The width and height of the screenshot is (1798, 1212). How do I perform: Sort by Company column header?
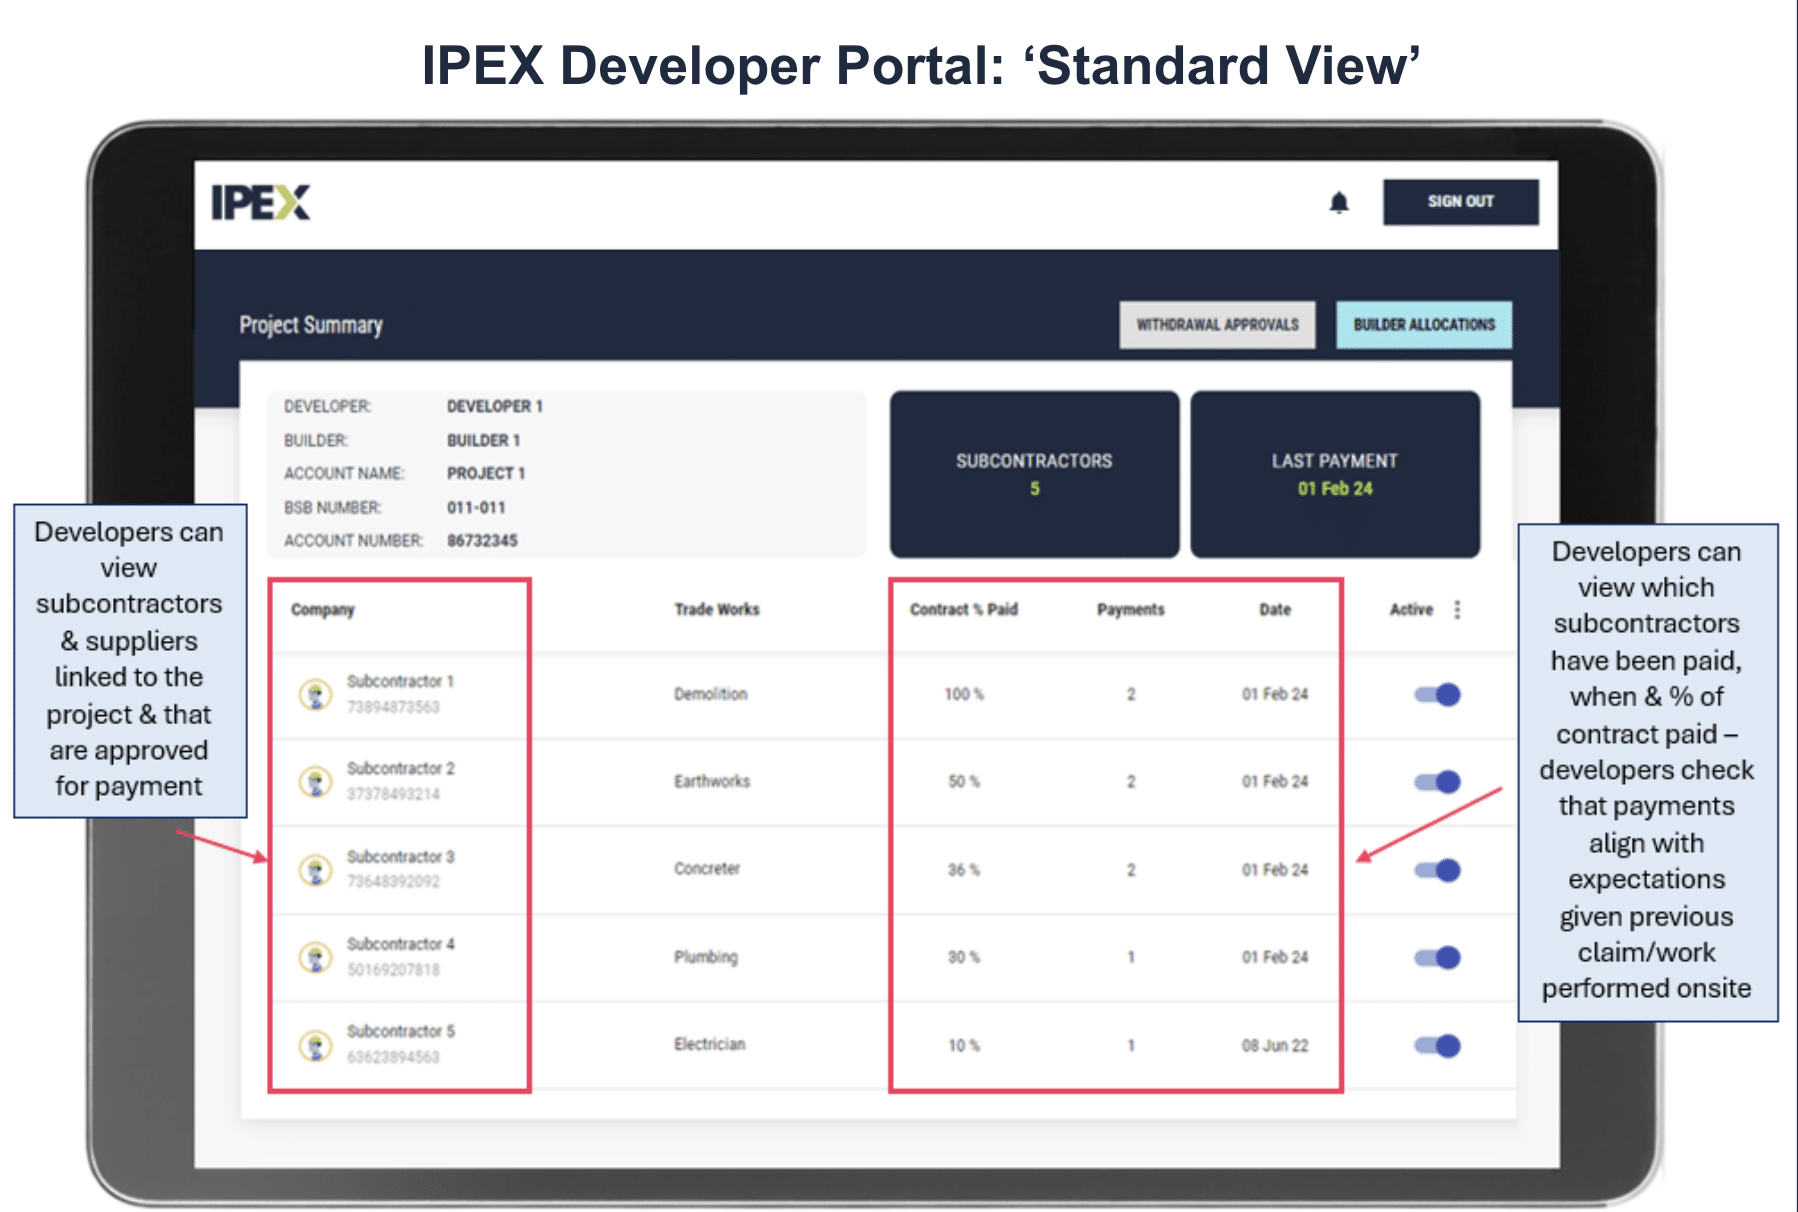(322, 610)
